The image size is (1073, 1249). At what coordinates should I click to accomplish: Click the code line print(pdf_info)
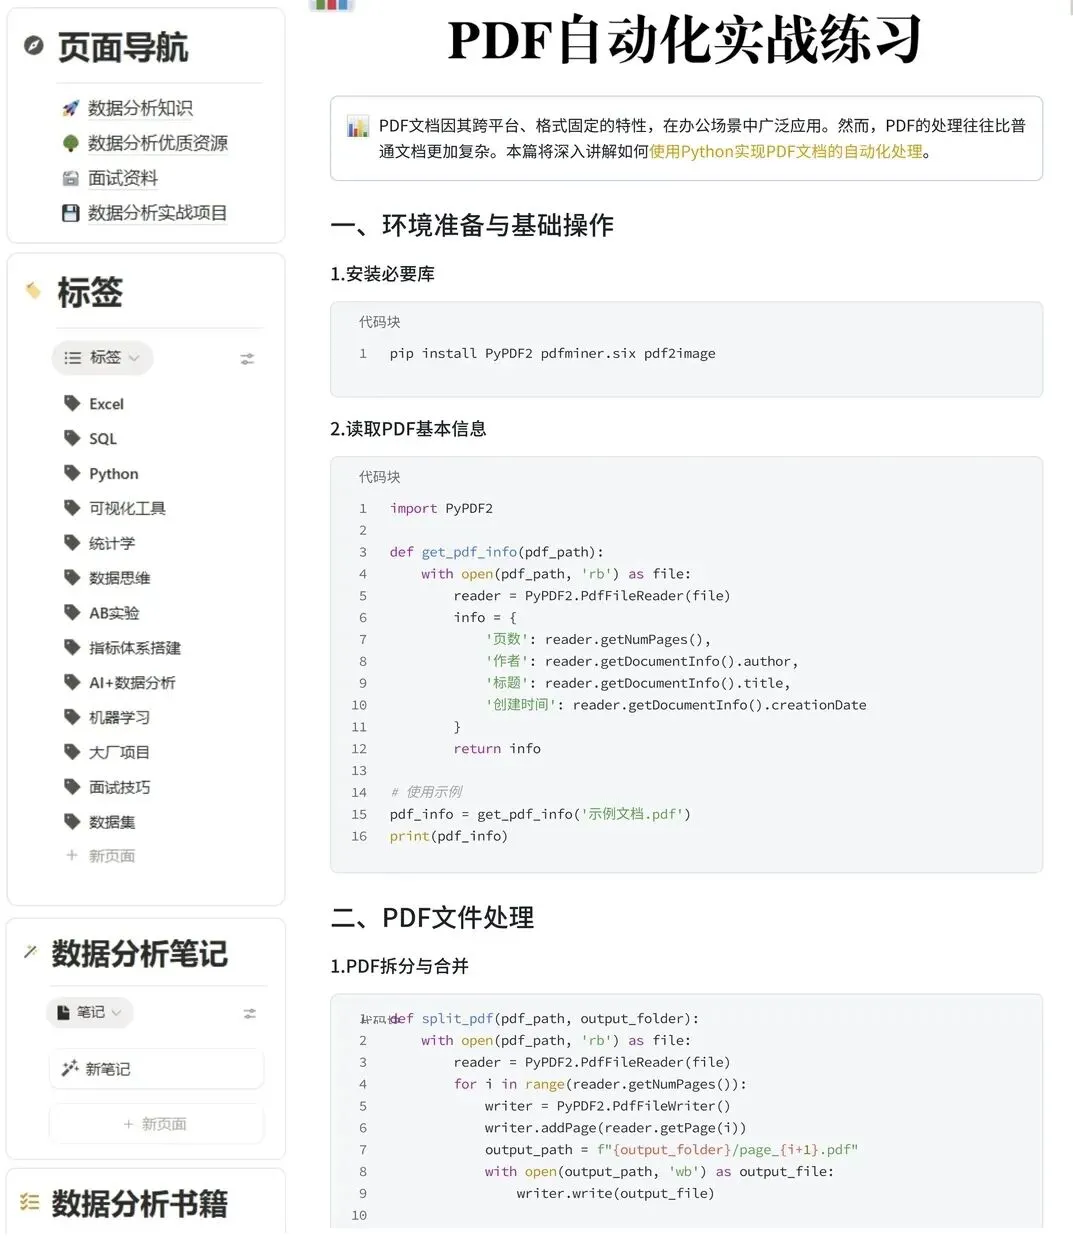[448, 836]
